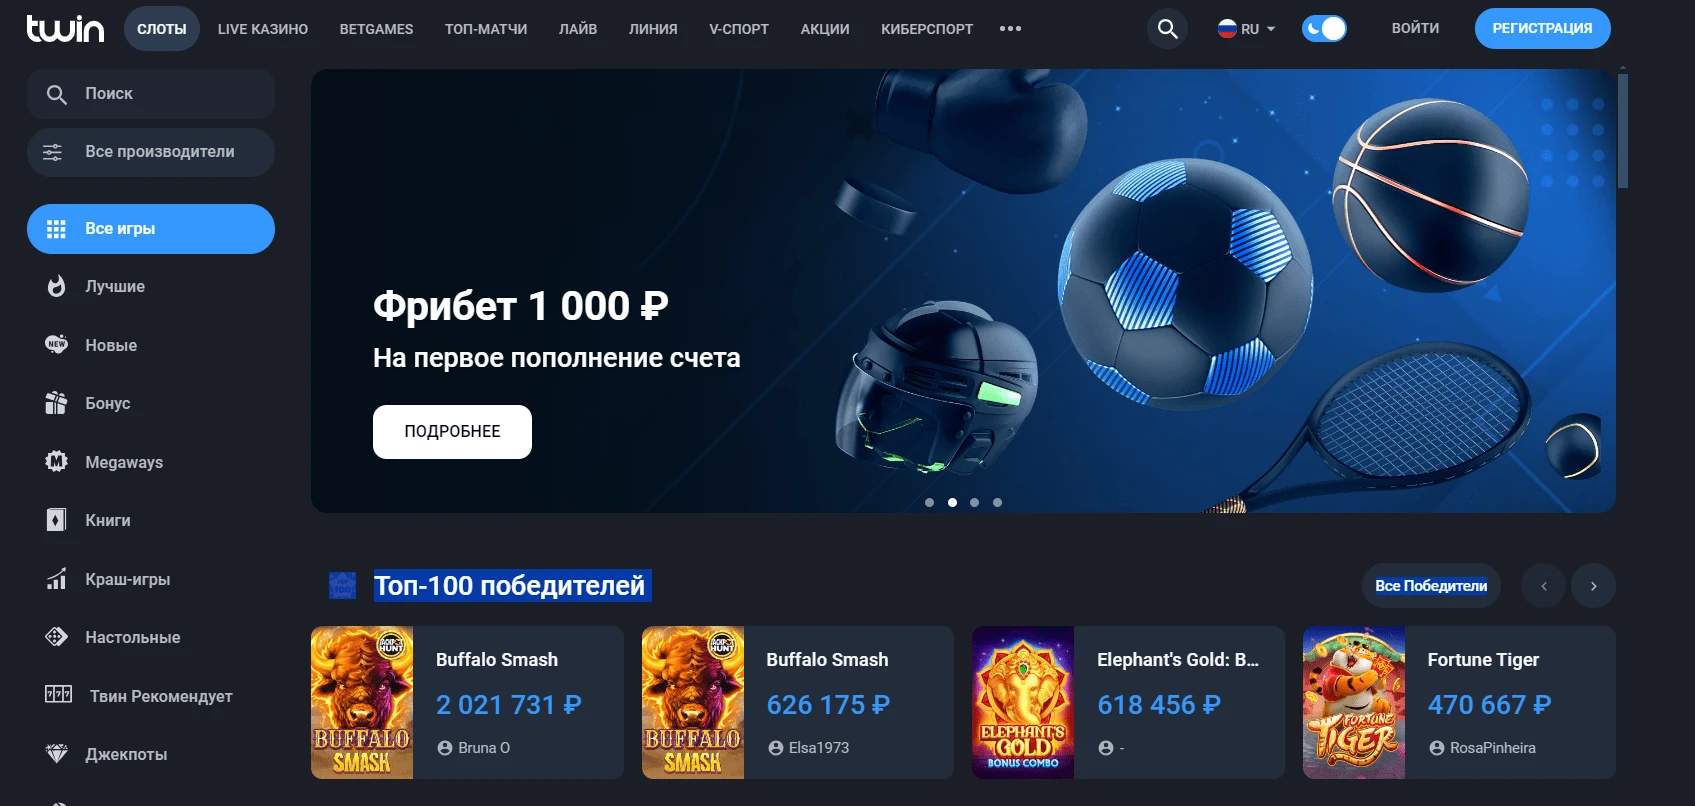Open the twin logo home link
1695x806 pixels.
(x=65, y=29)
